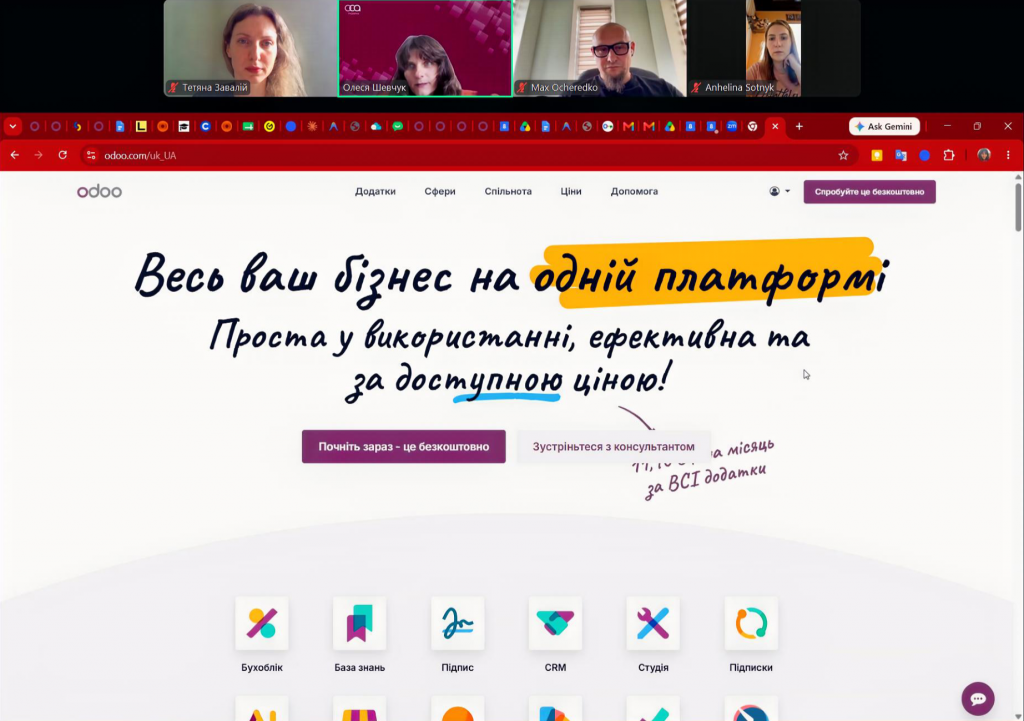Open the Google Translate extension

tap(901, 155)
